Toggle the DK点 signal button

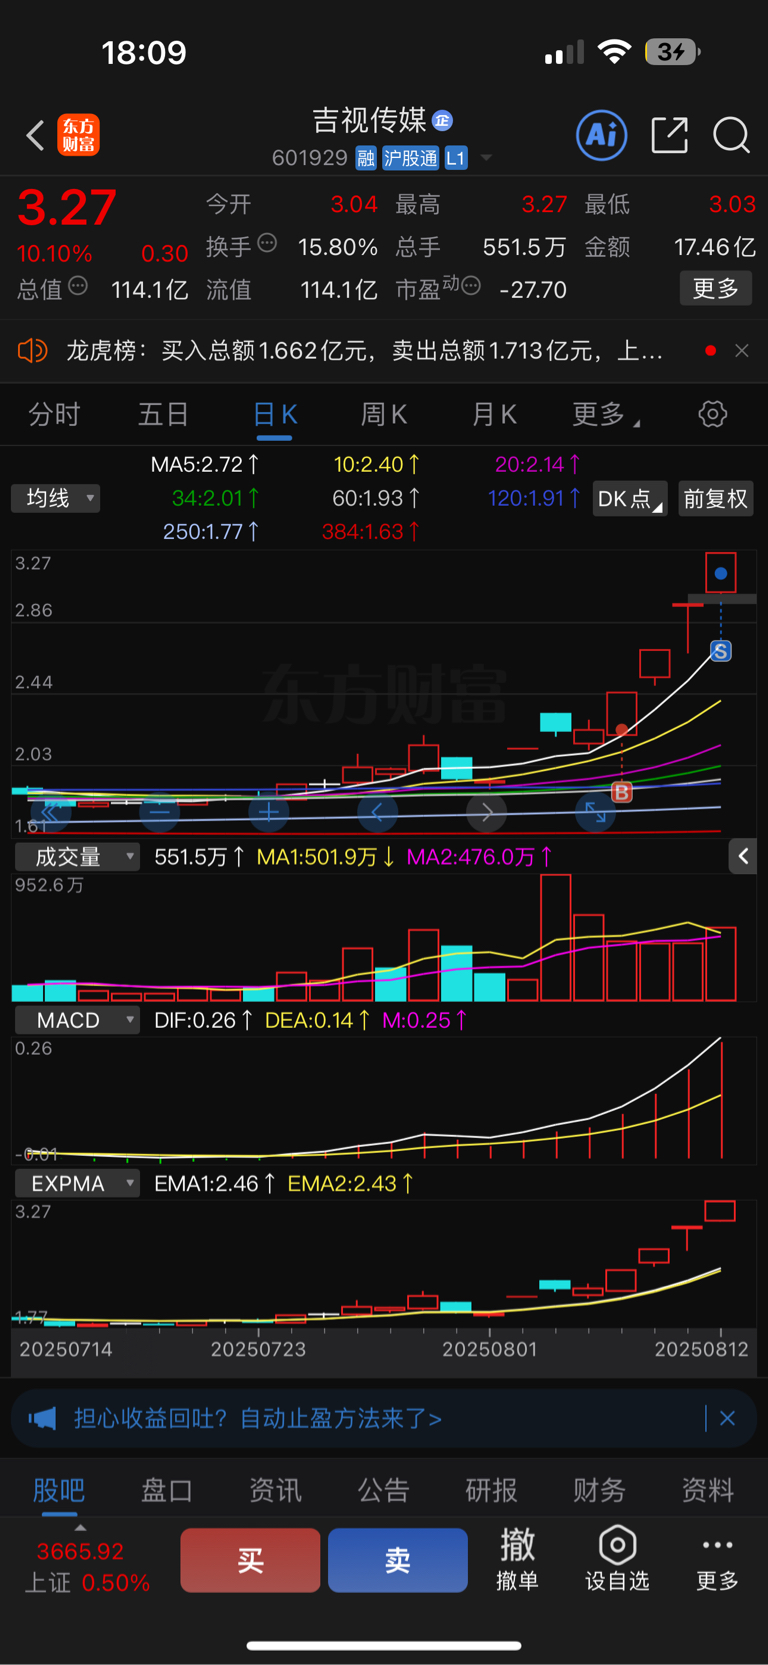click(630, 499)
